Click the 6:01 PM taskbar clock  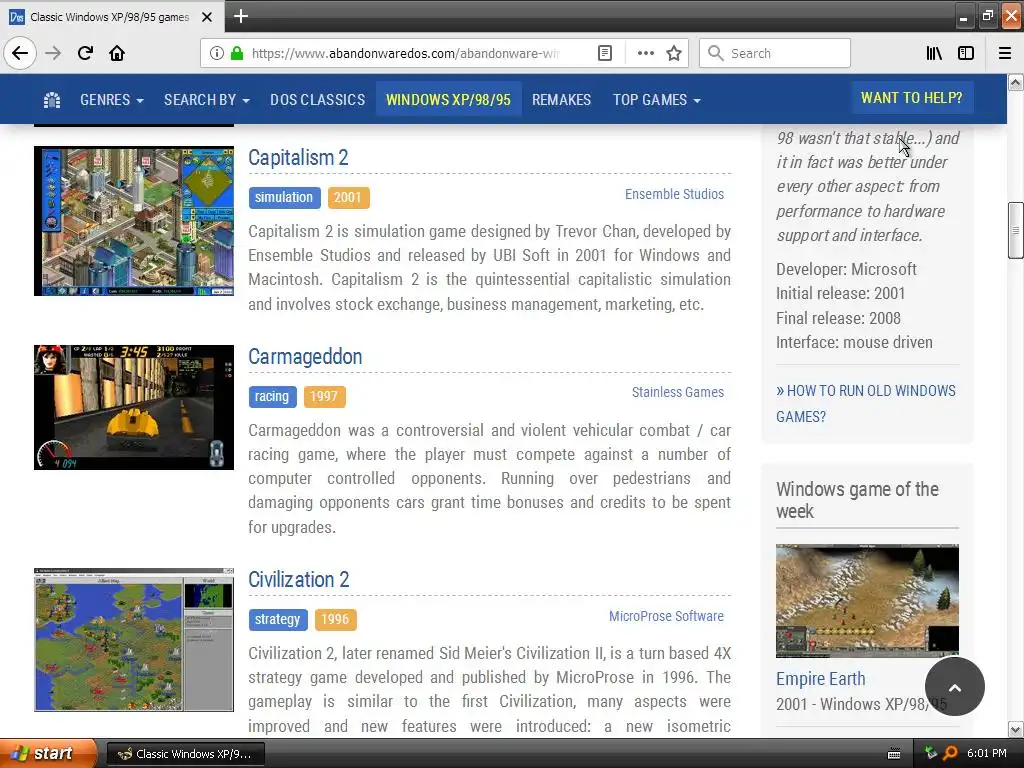(x=987, y=753)
